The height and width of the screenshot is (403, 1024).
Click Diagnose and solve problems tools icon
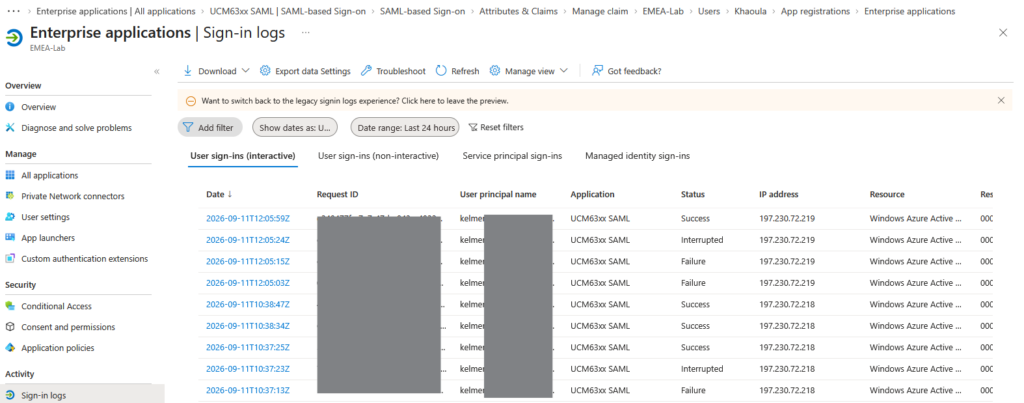10,127
